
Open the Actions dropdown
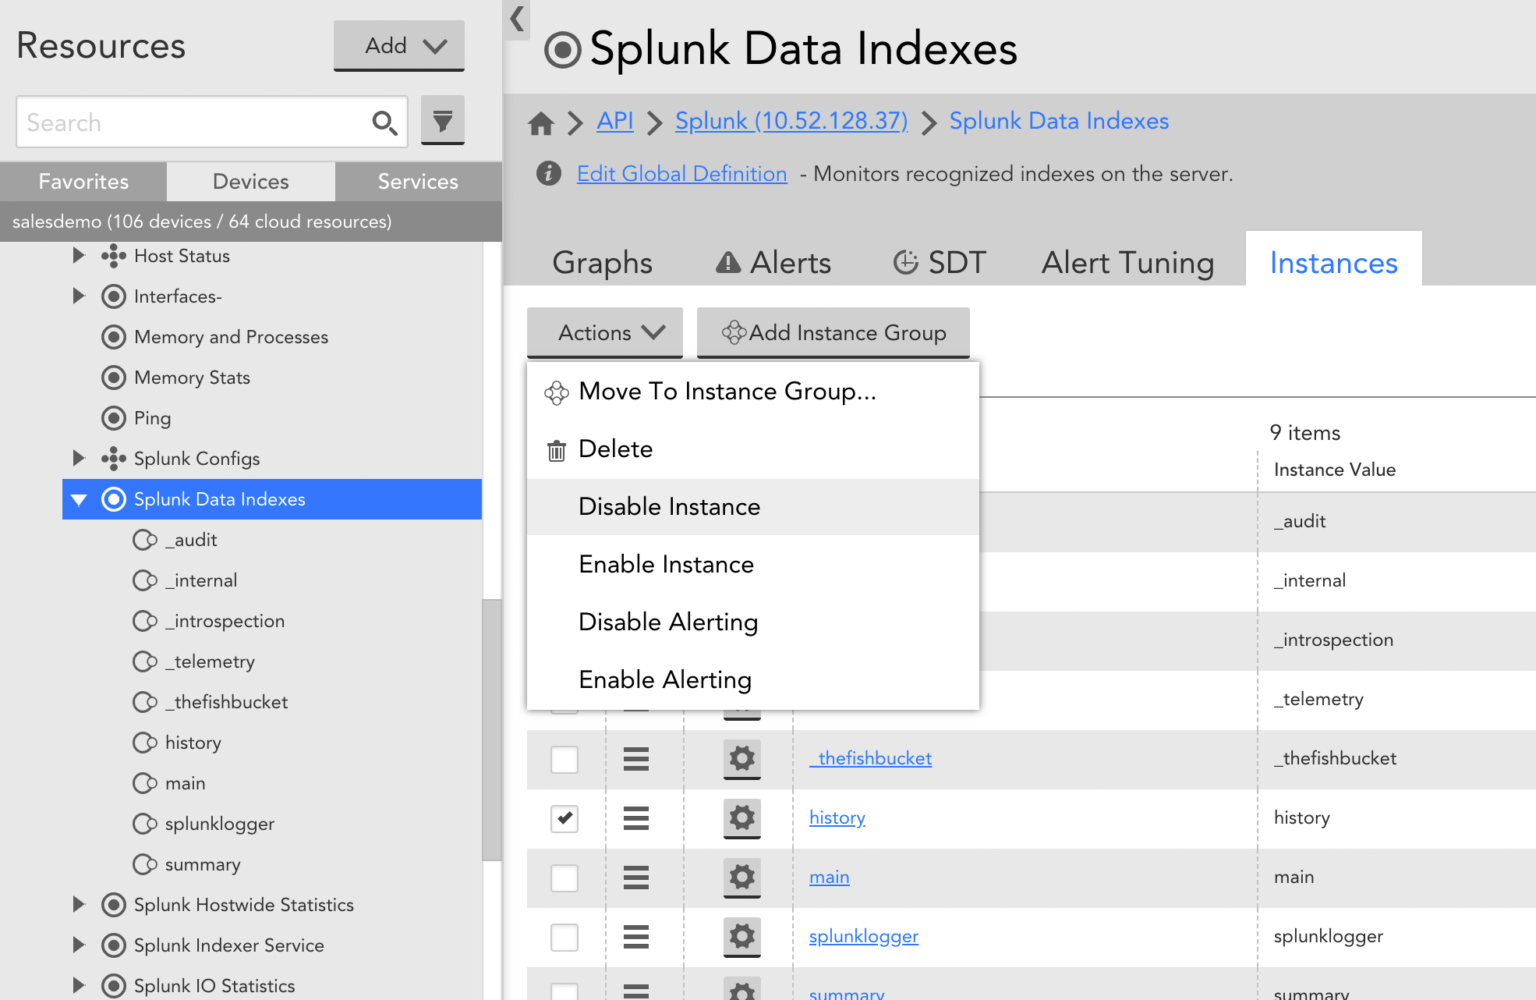(604, 333)
